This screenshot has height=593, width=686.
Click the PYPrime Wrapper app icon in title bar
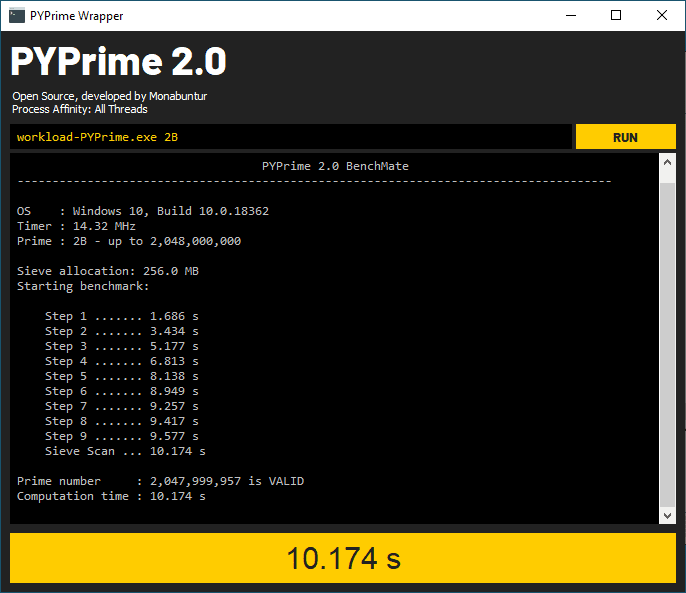[17, 16]
